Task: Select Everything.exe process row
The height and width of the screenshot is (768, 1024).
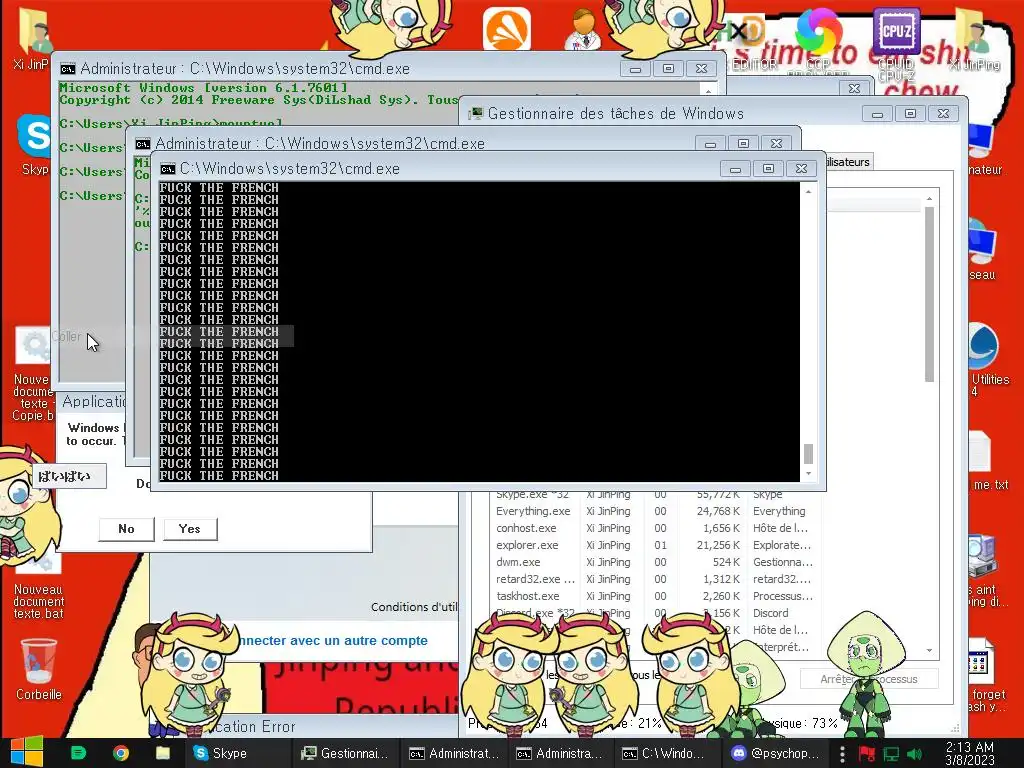Action: tap(653, 511)
